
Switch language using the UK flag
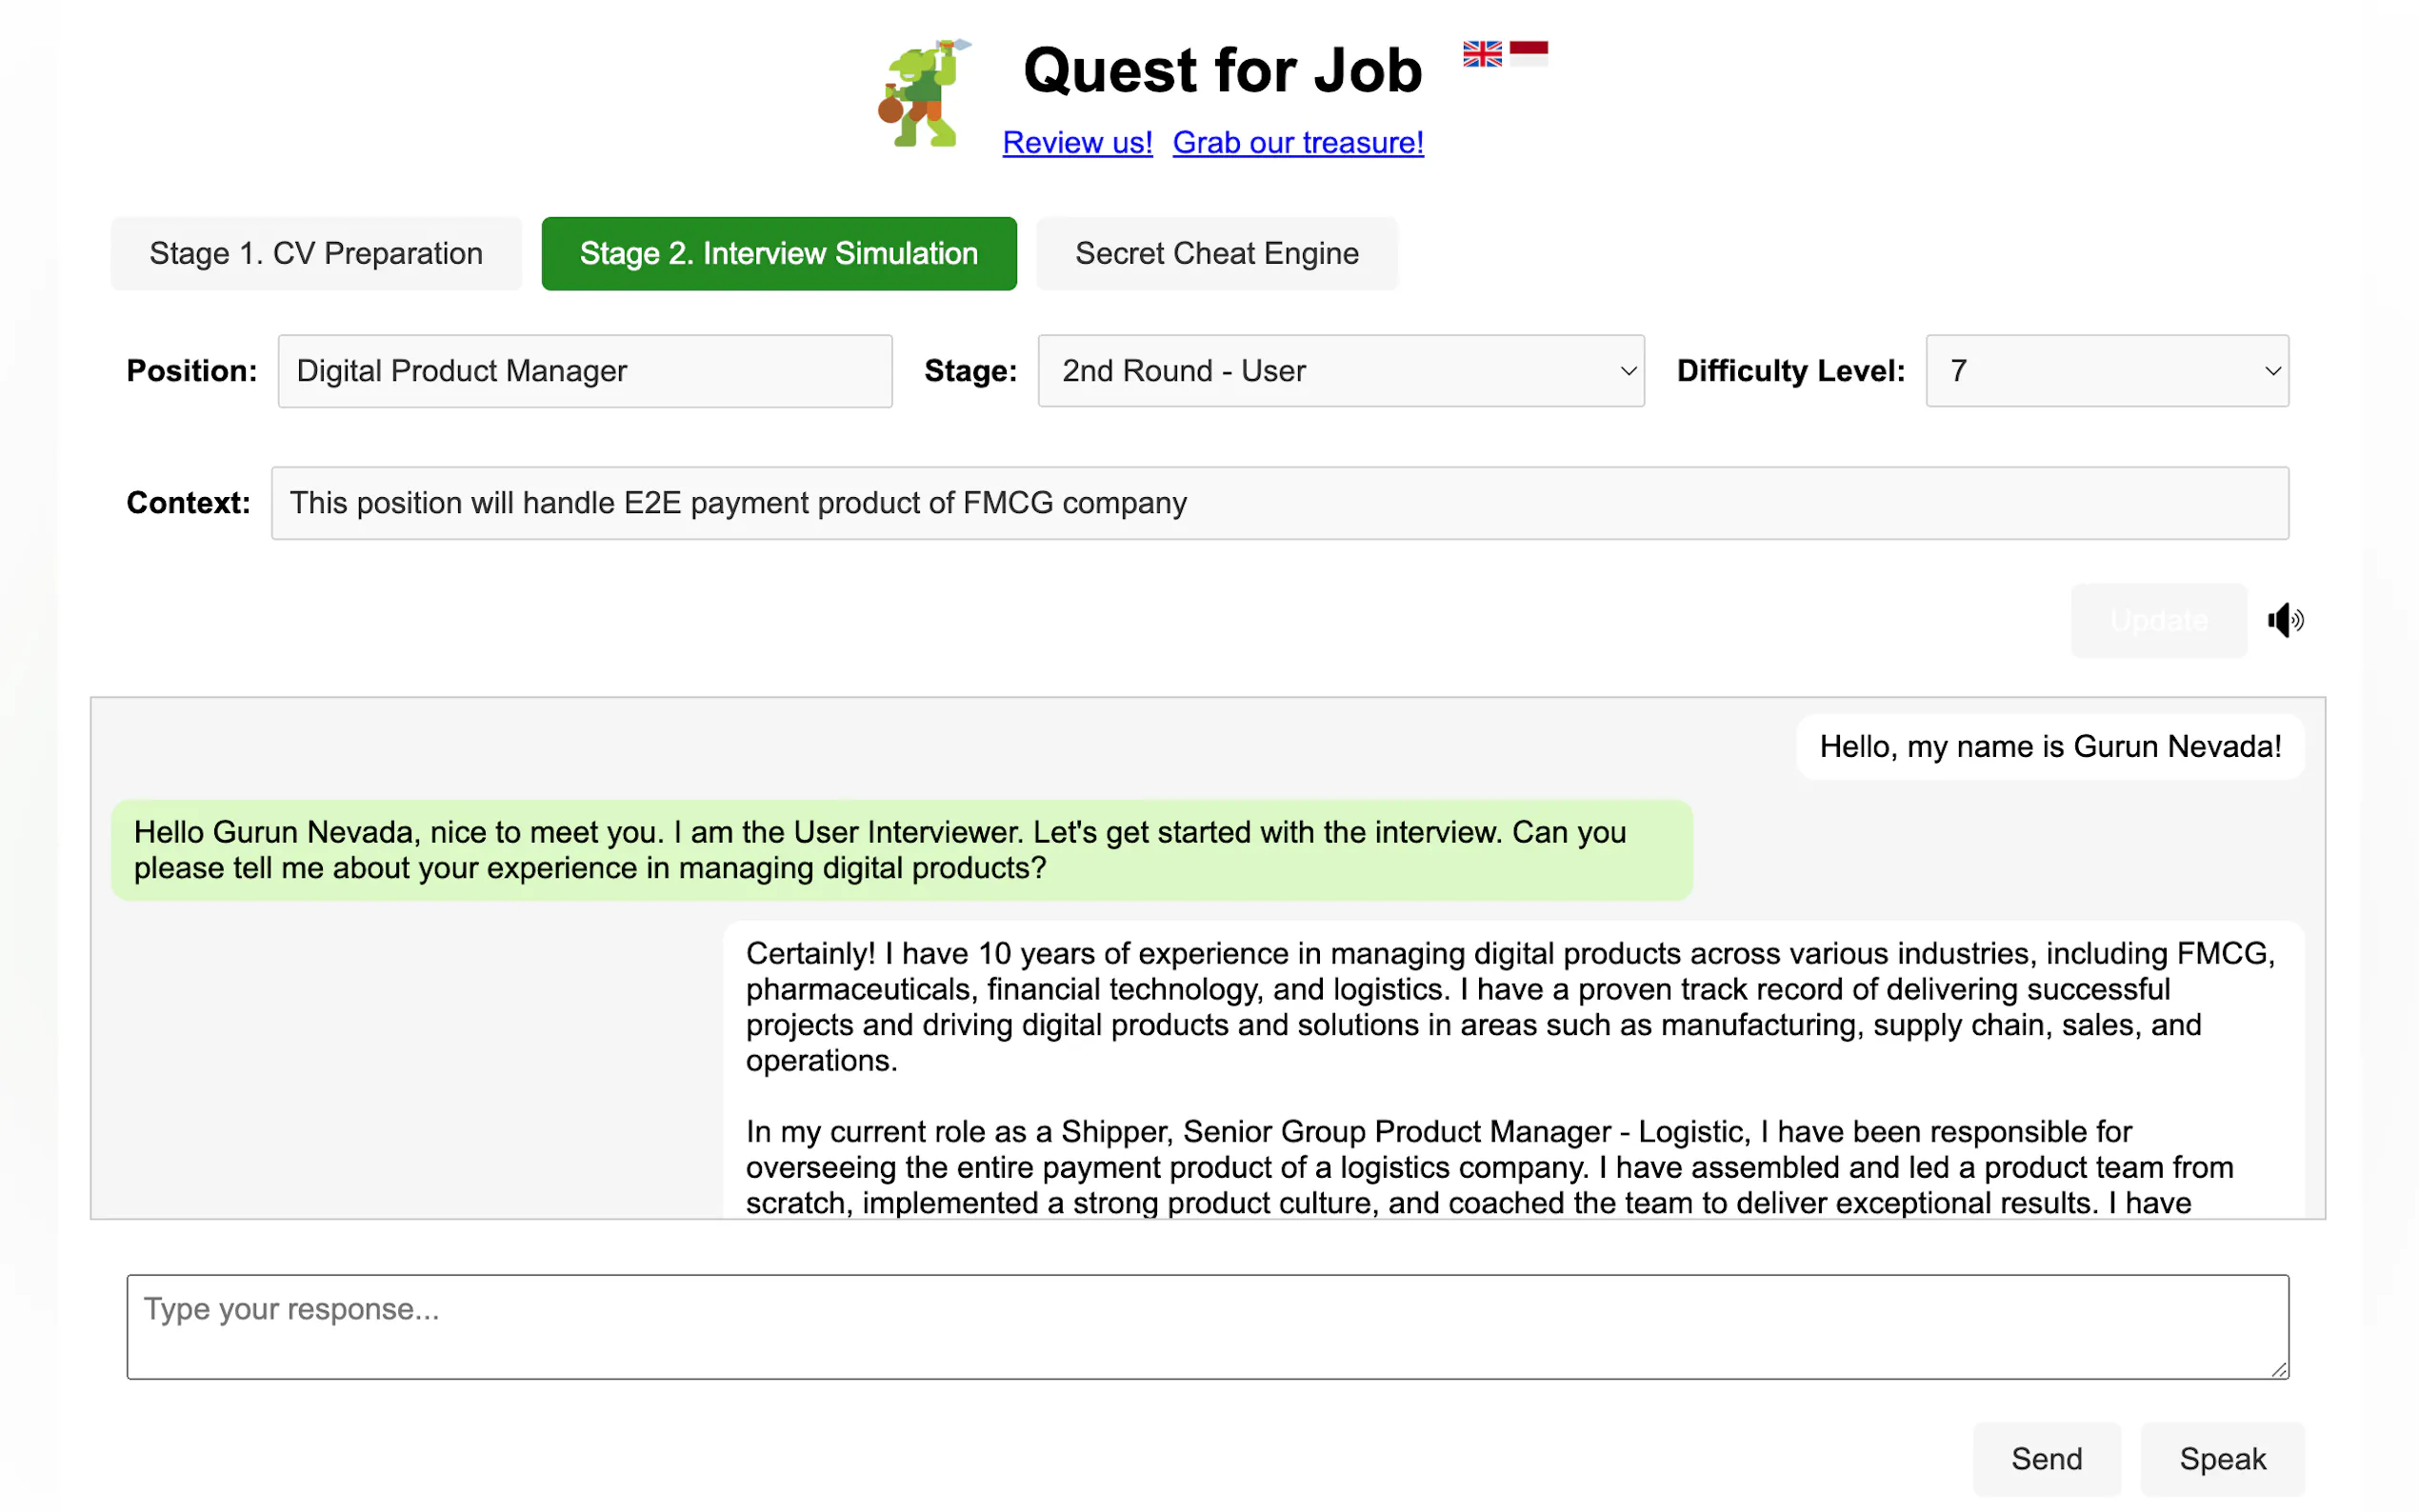click(x=1481, y=53)
